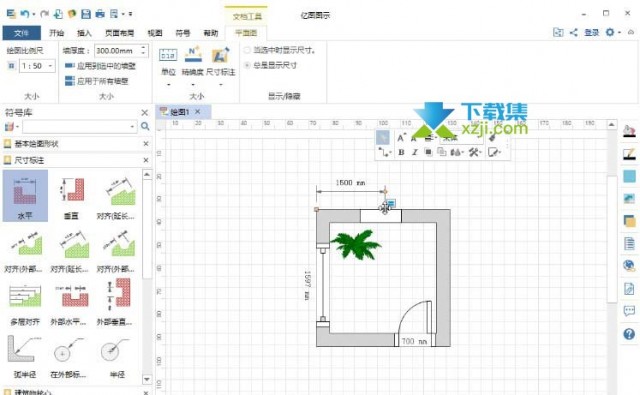Image resolution: width=640 pixels, height=395 pixels.
Task: Click the 精确度 (precision) icon
Action: [x=193, y=55]
